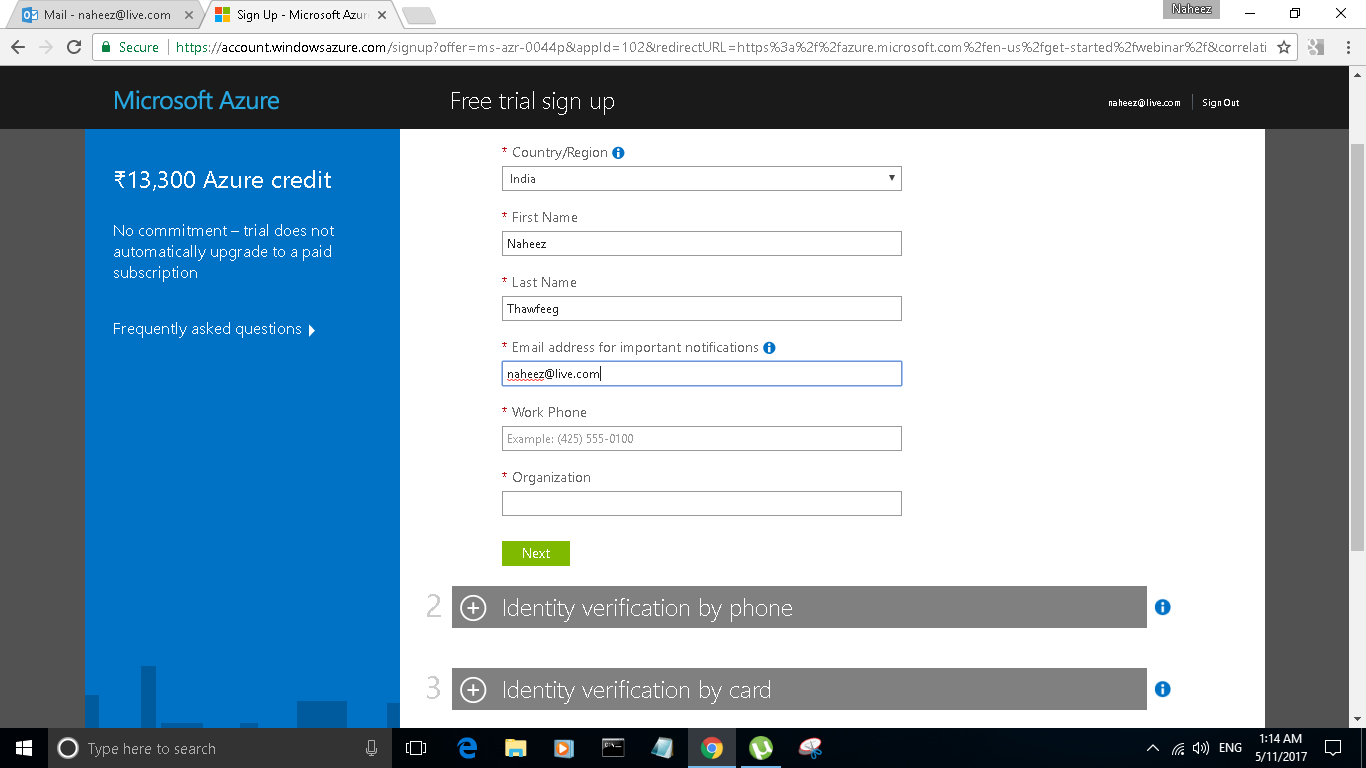The width and height of the screenshot is (1366, 768).
Task: Bookmark this page with star icon
Action: click(1284, 47)
